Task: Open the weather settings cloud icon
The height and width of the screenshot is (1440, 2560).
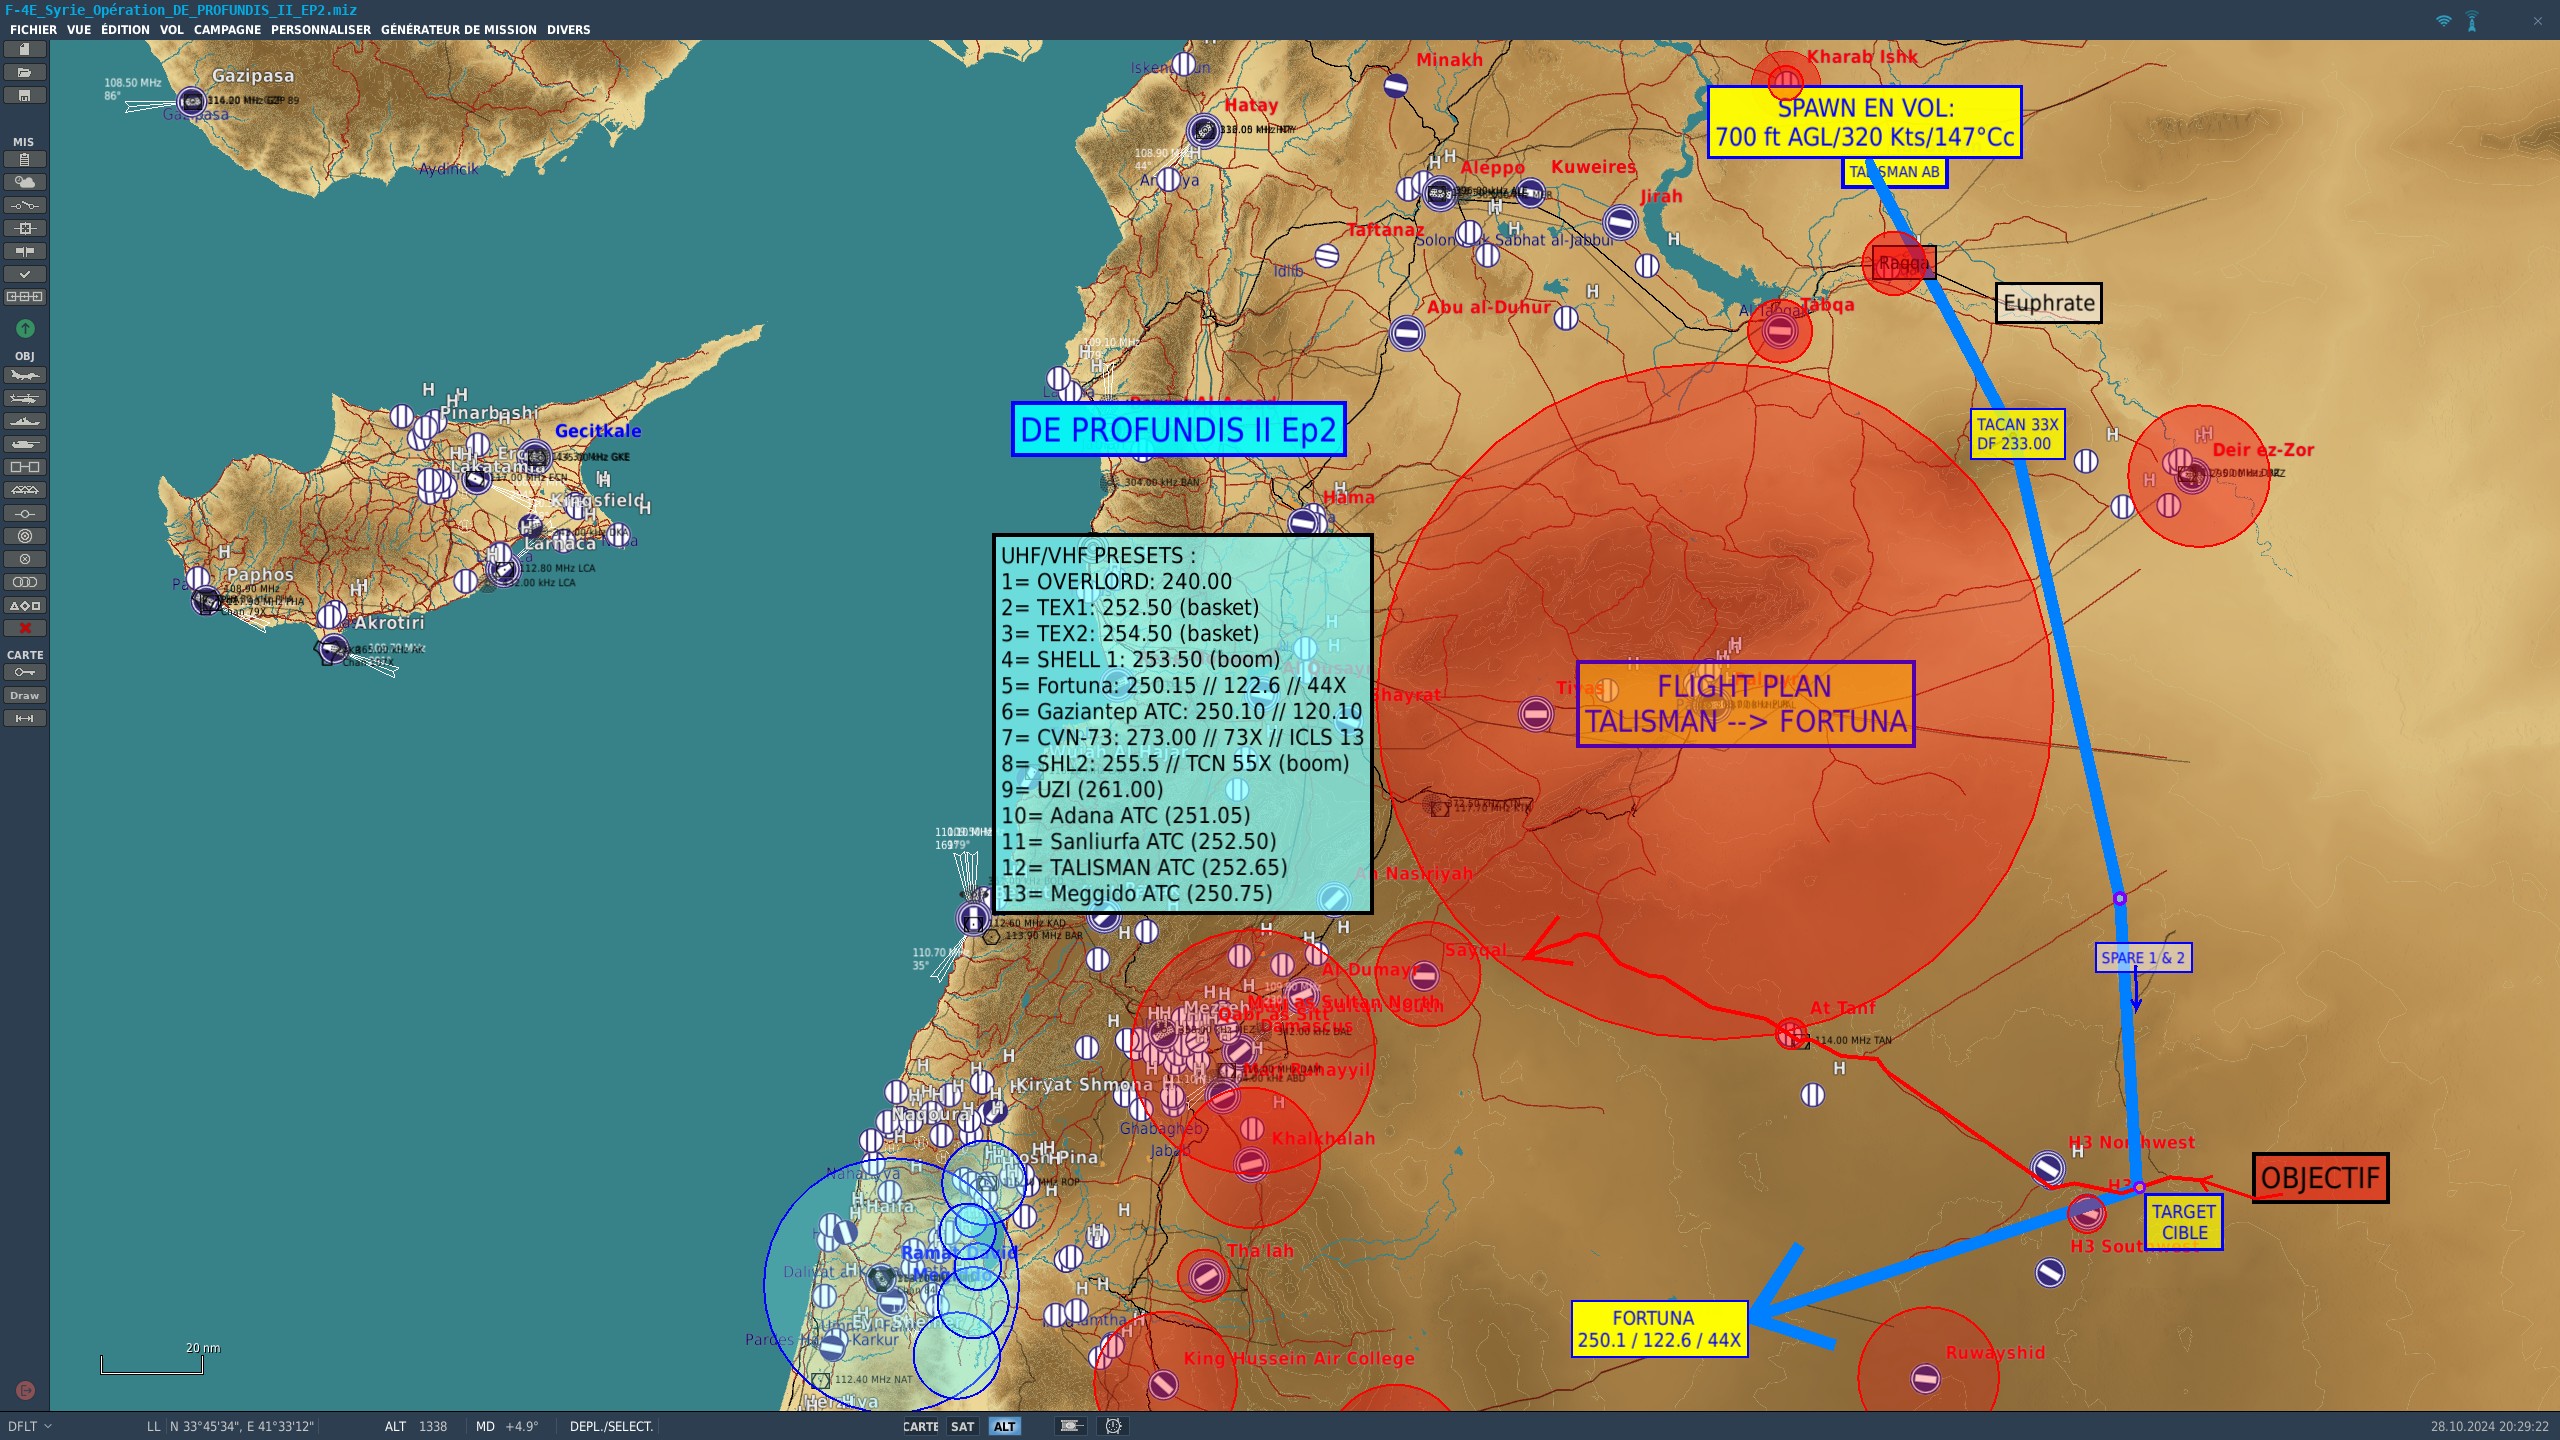Action: (25, 182)
